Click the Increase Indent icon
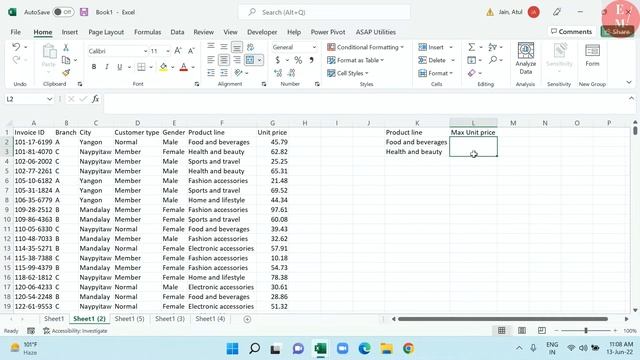640x360 pixels. tap(224, 73)
